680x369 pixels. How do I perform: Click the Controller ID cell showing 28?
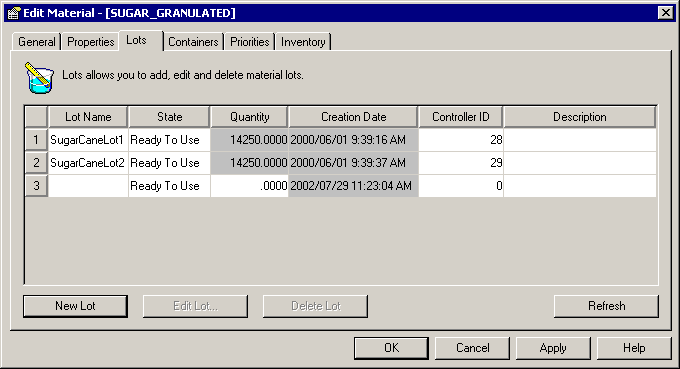(x=461, y=140)
